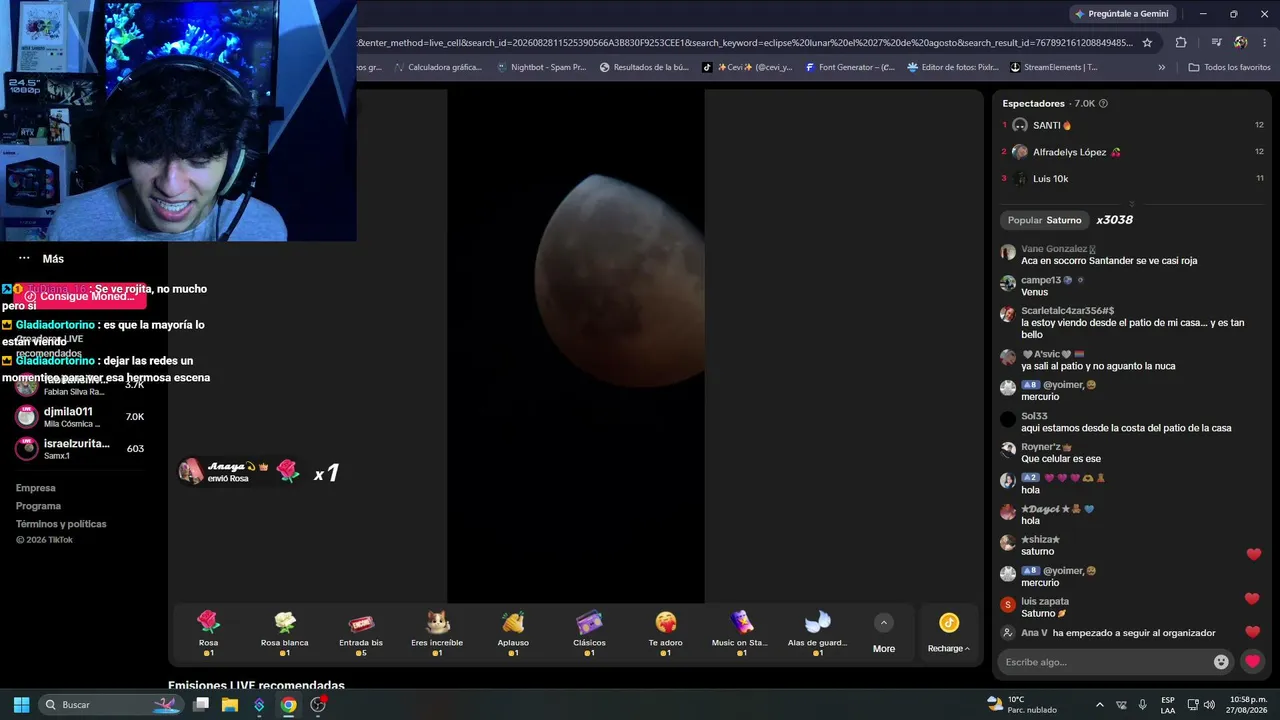Viewport: 1280px width, 720px height.
Task: Open the Recharge coins menu
Action: pos(949,634)
